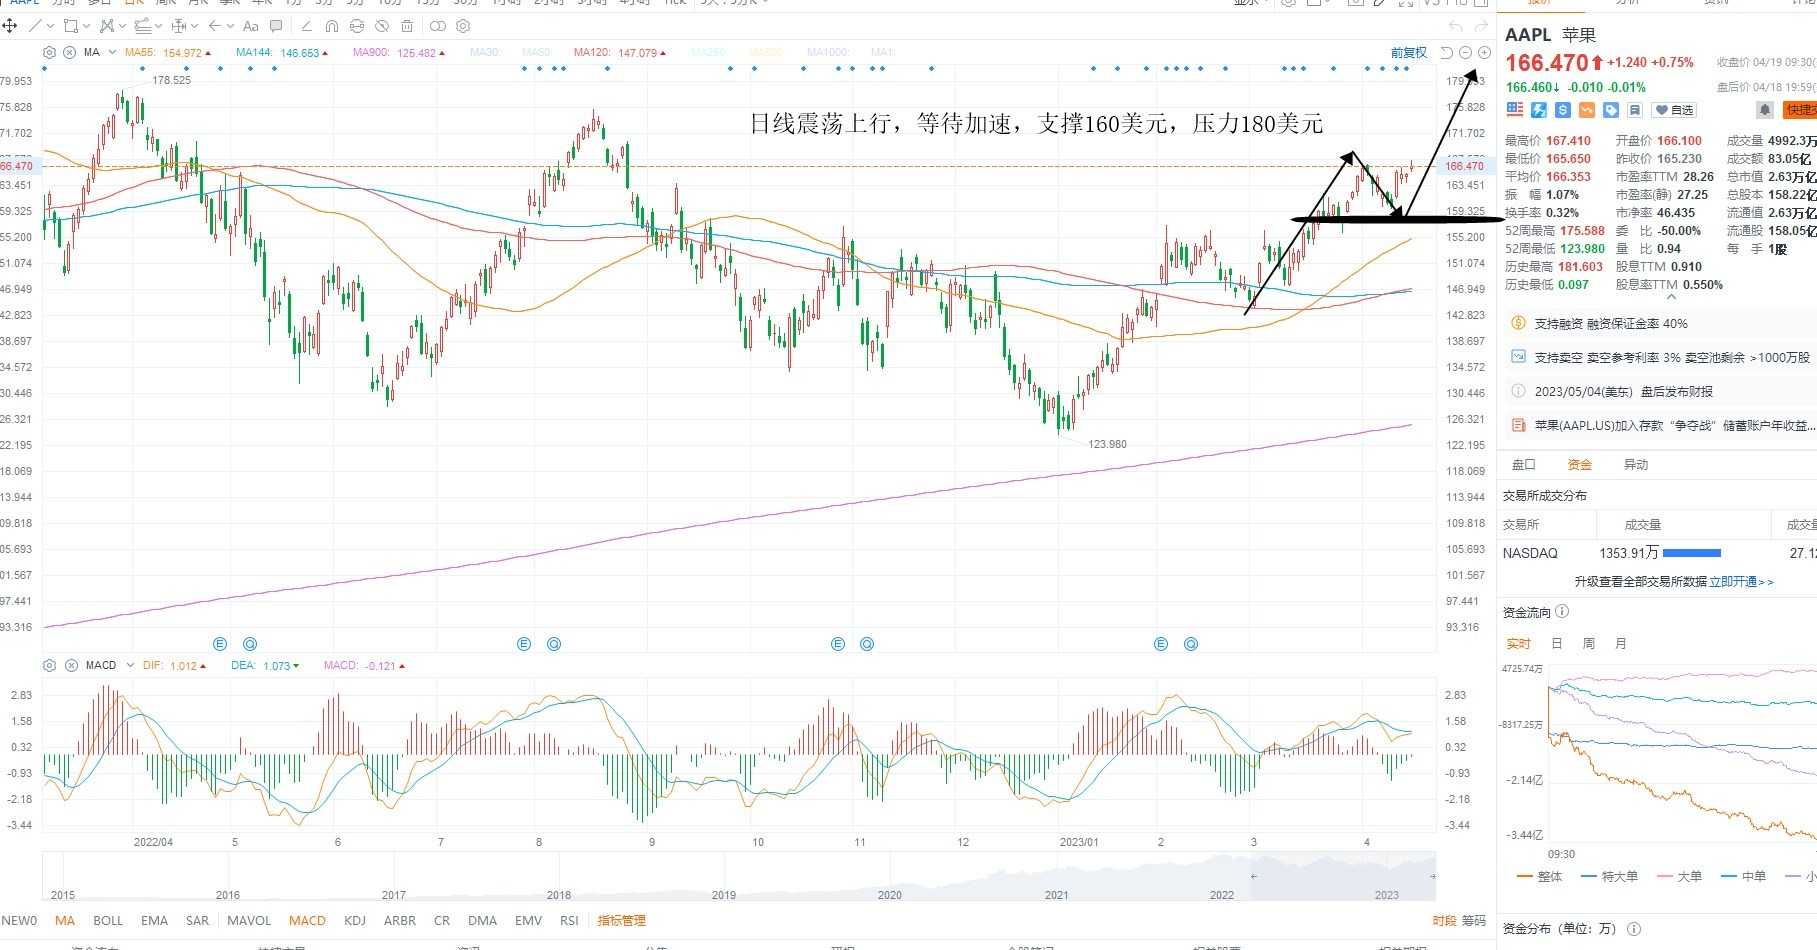
Task: Zoom in chart with plus icon
Action: (1484, 52)
